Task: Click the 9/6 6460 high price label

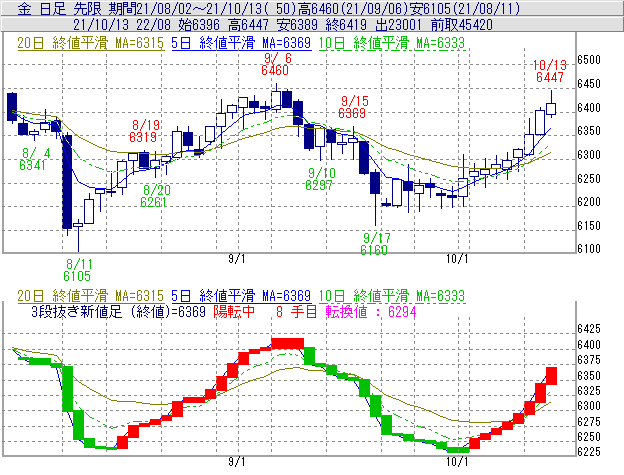Action: (x=275, y=64)
